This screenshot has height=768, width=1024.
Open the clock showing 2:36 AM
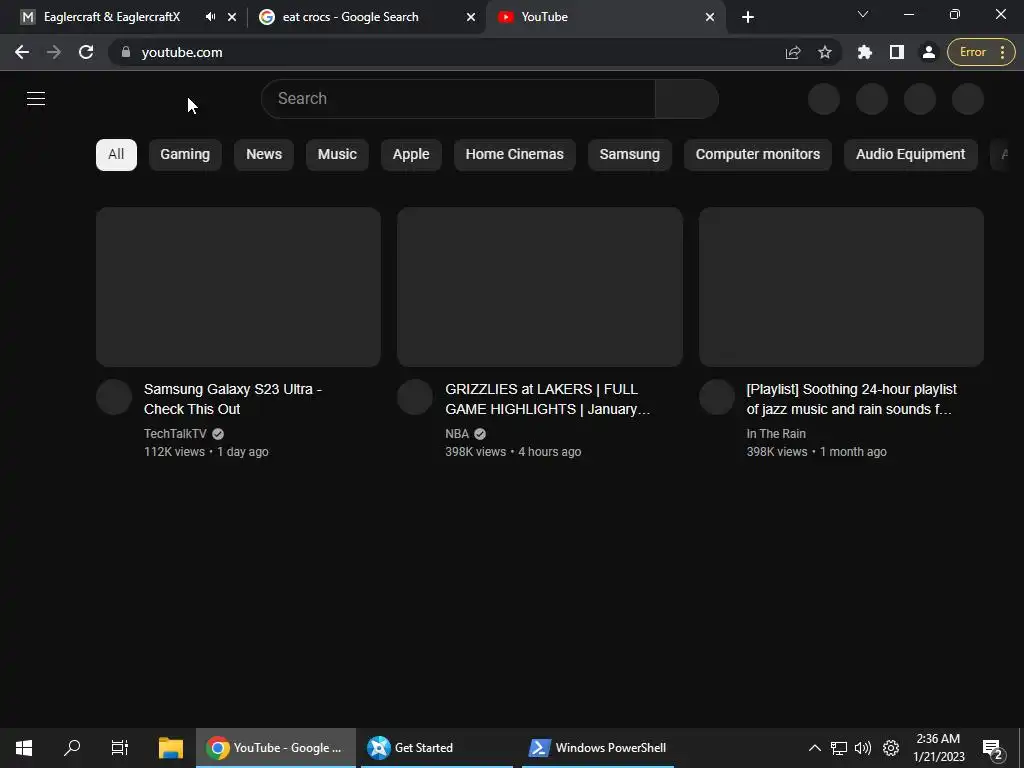click(x=938, y=748)
